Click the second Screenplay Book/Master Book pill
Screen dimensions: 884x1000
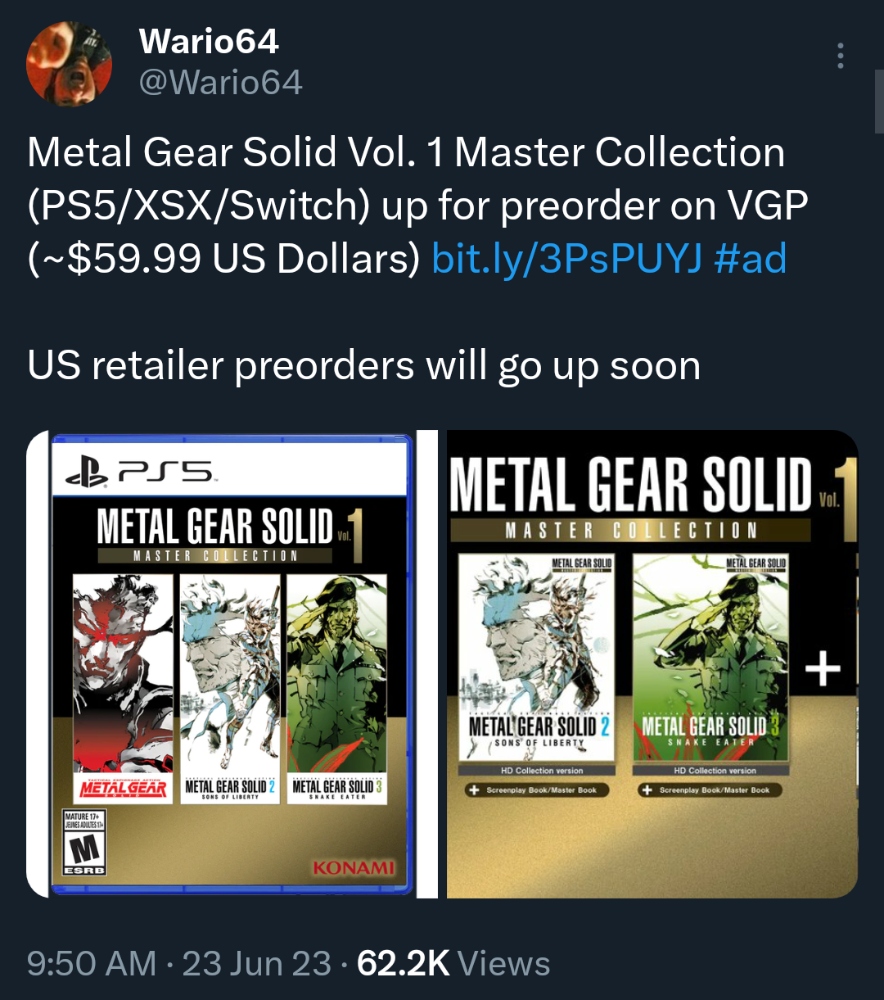(710, 790)
